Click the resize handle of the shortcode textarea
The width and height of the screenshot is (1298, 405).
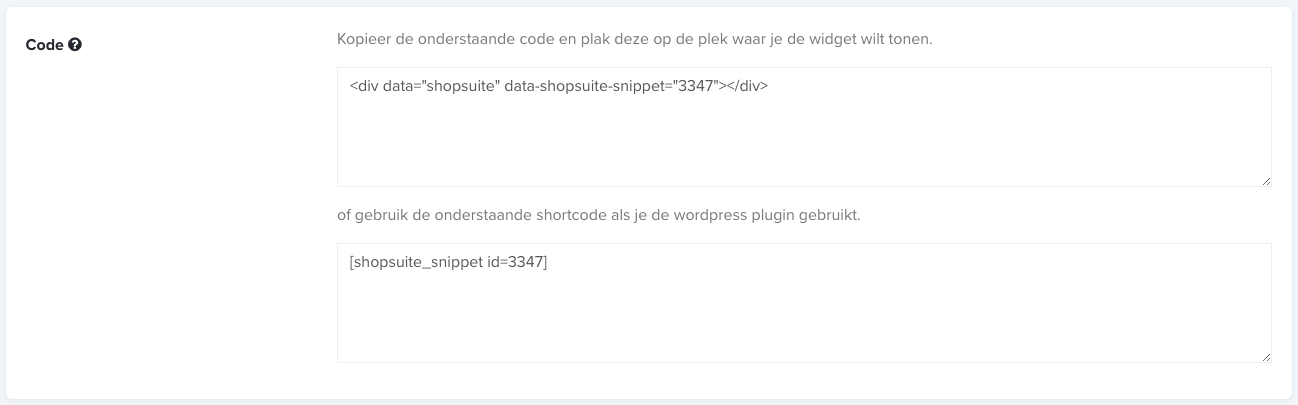1266,357
